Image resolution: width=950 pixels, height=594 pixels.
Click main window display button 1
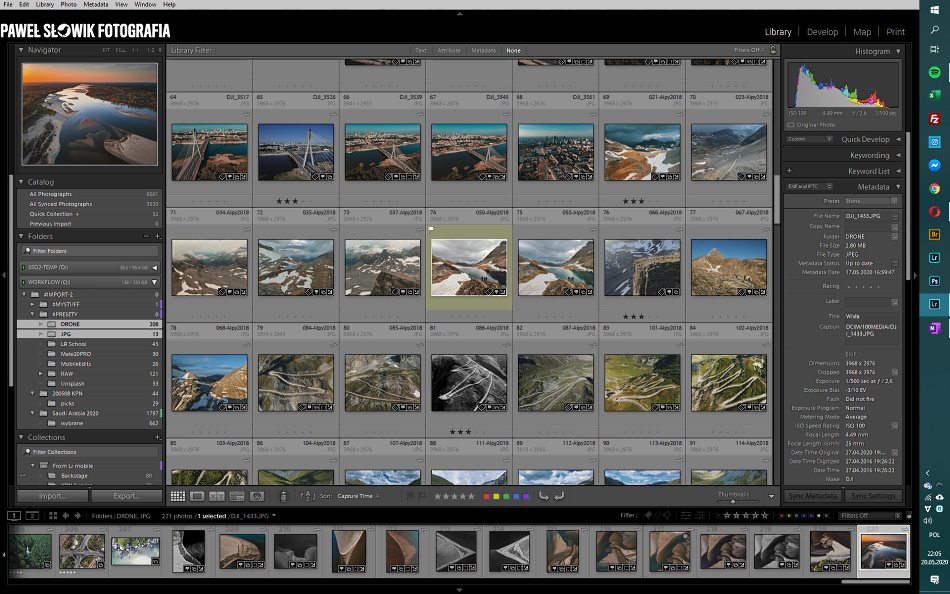13,516
